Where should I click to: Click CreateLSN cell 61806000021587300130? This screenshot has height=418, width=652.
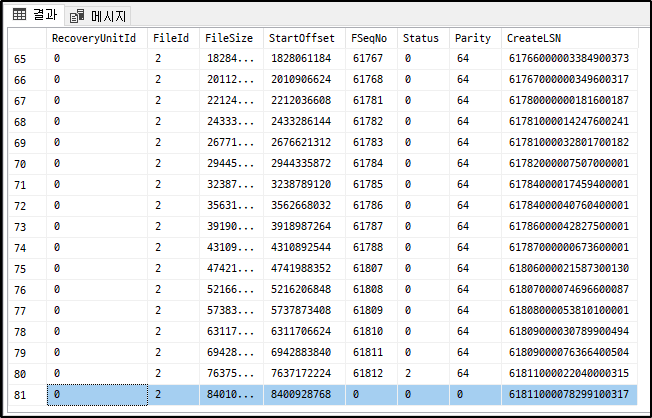569,269
